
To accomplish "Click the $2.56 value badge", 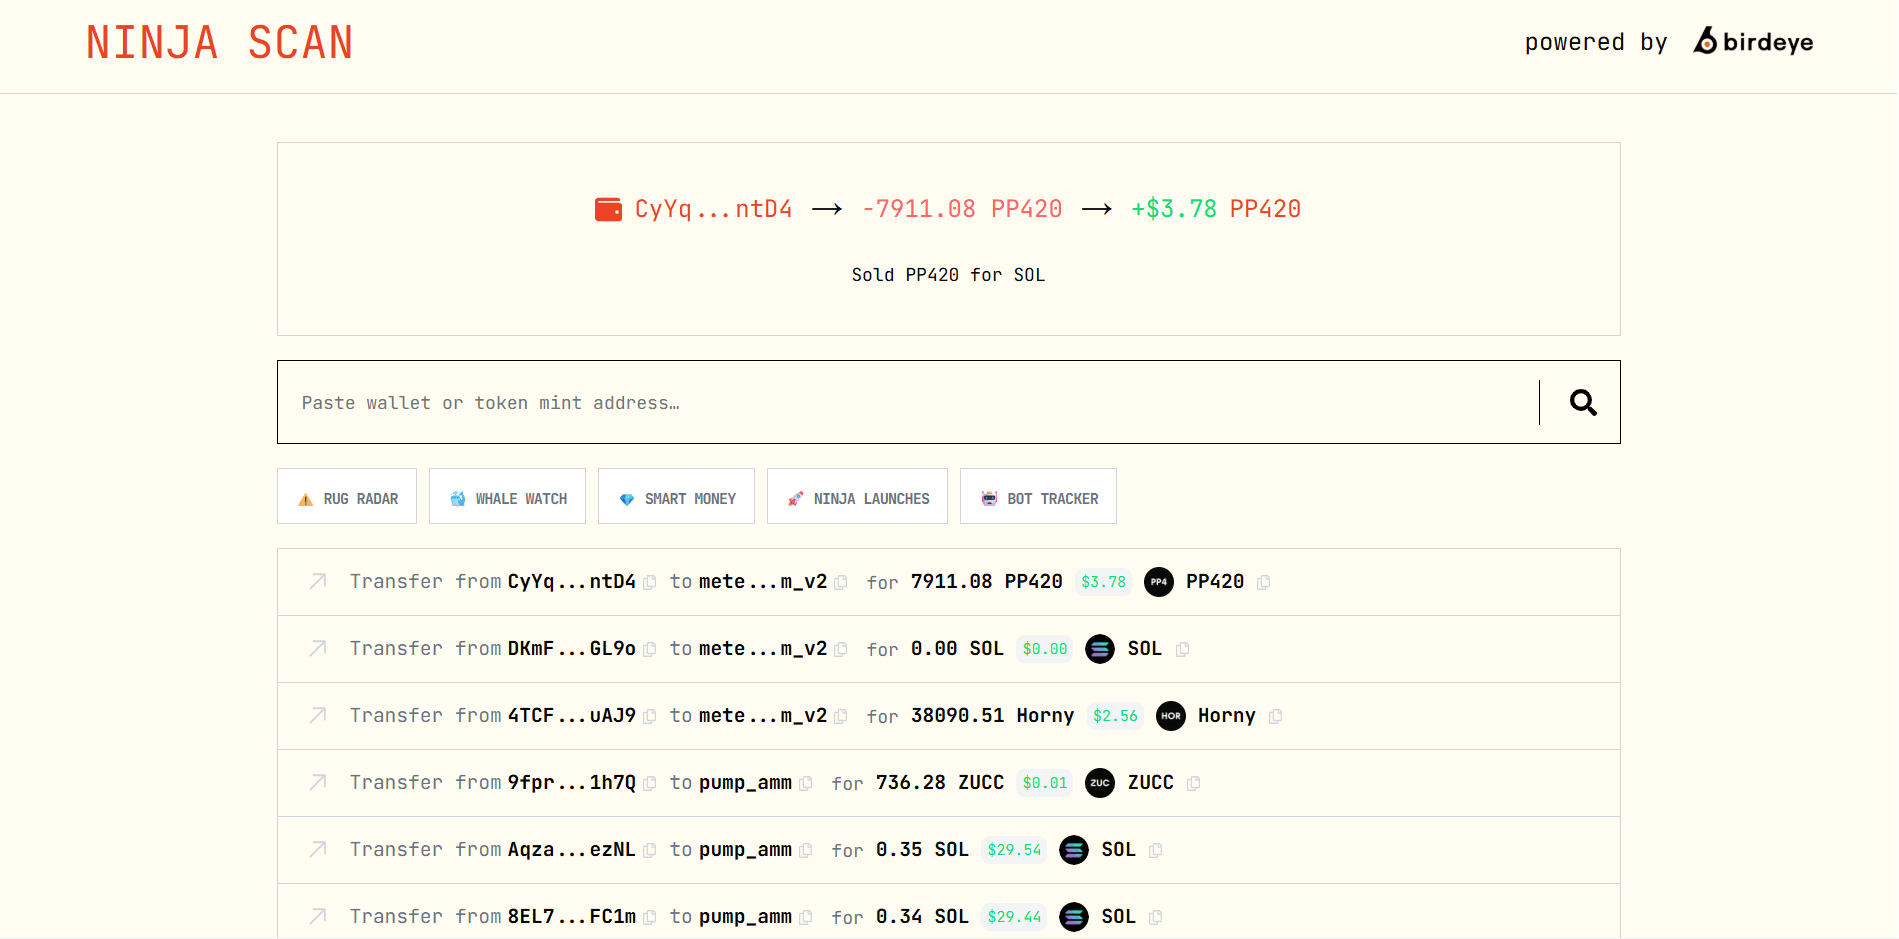I will [x=1115, y=715].
